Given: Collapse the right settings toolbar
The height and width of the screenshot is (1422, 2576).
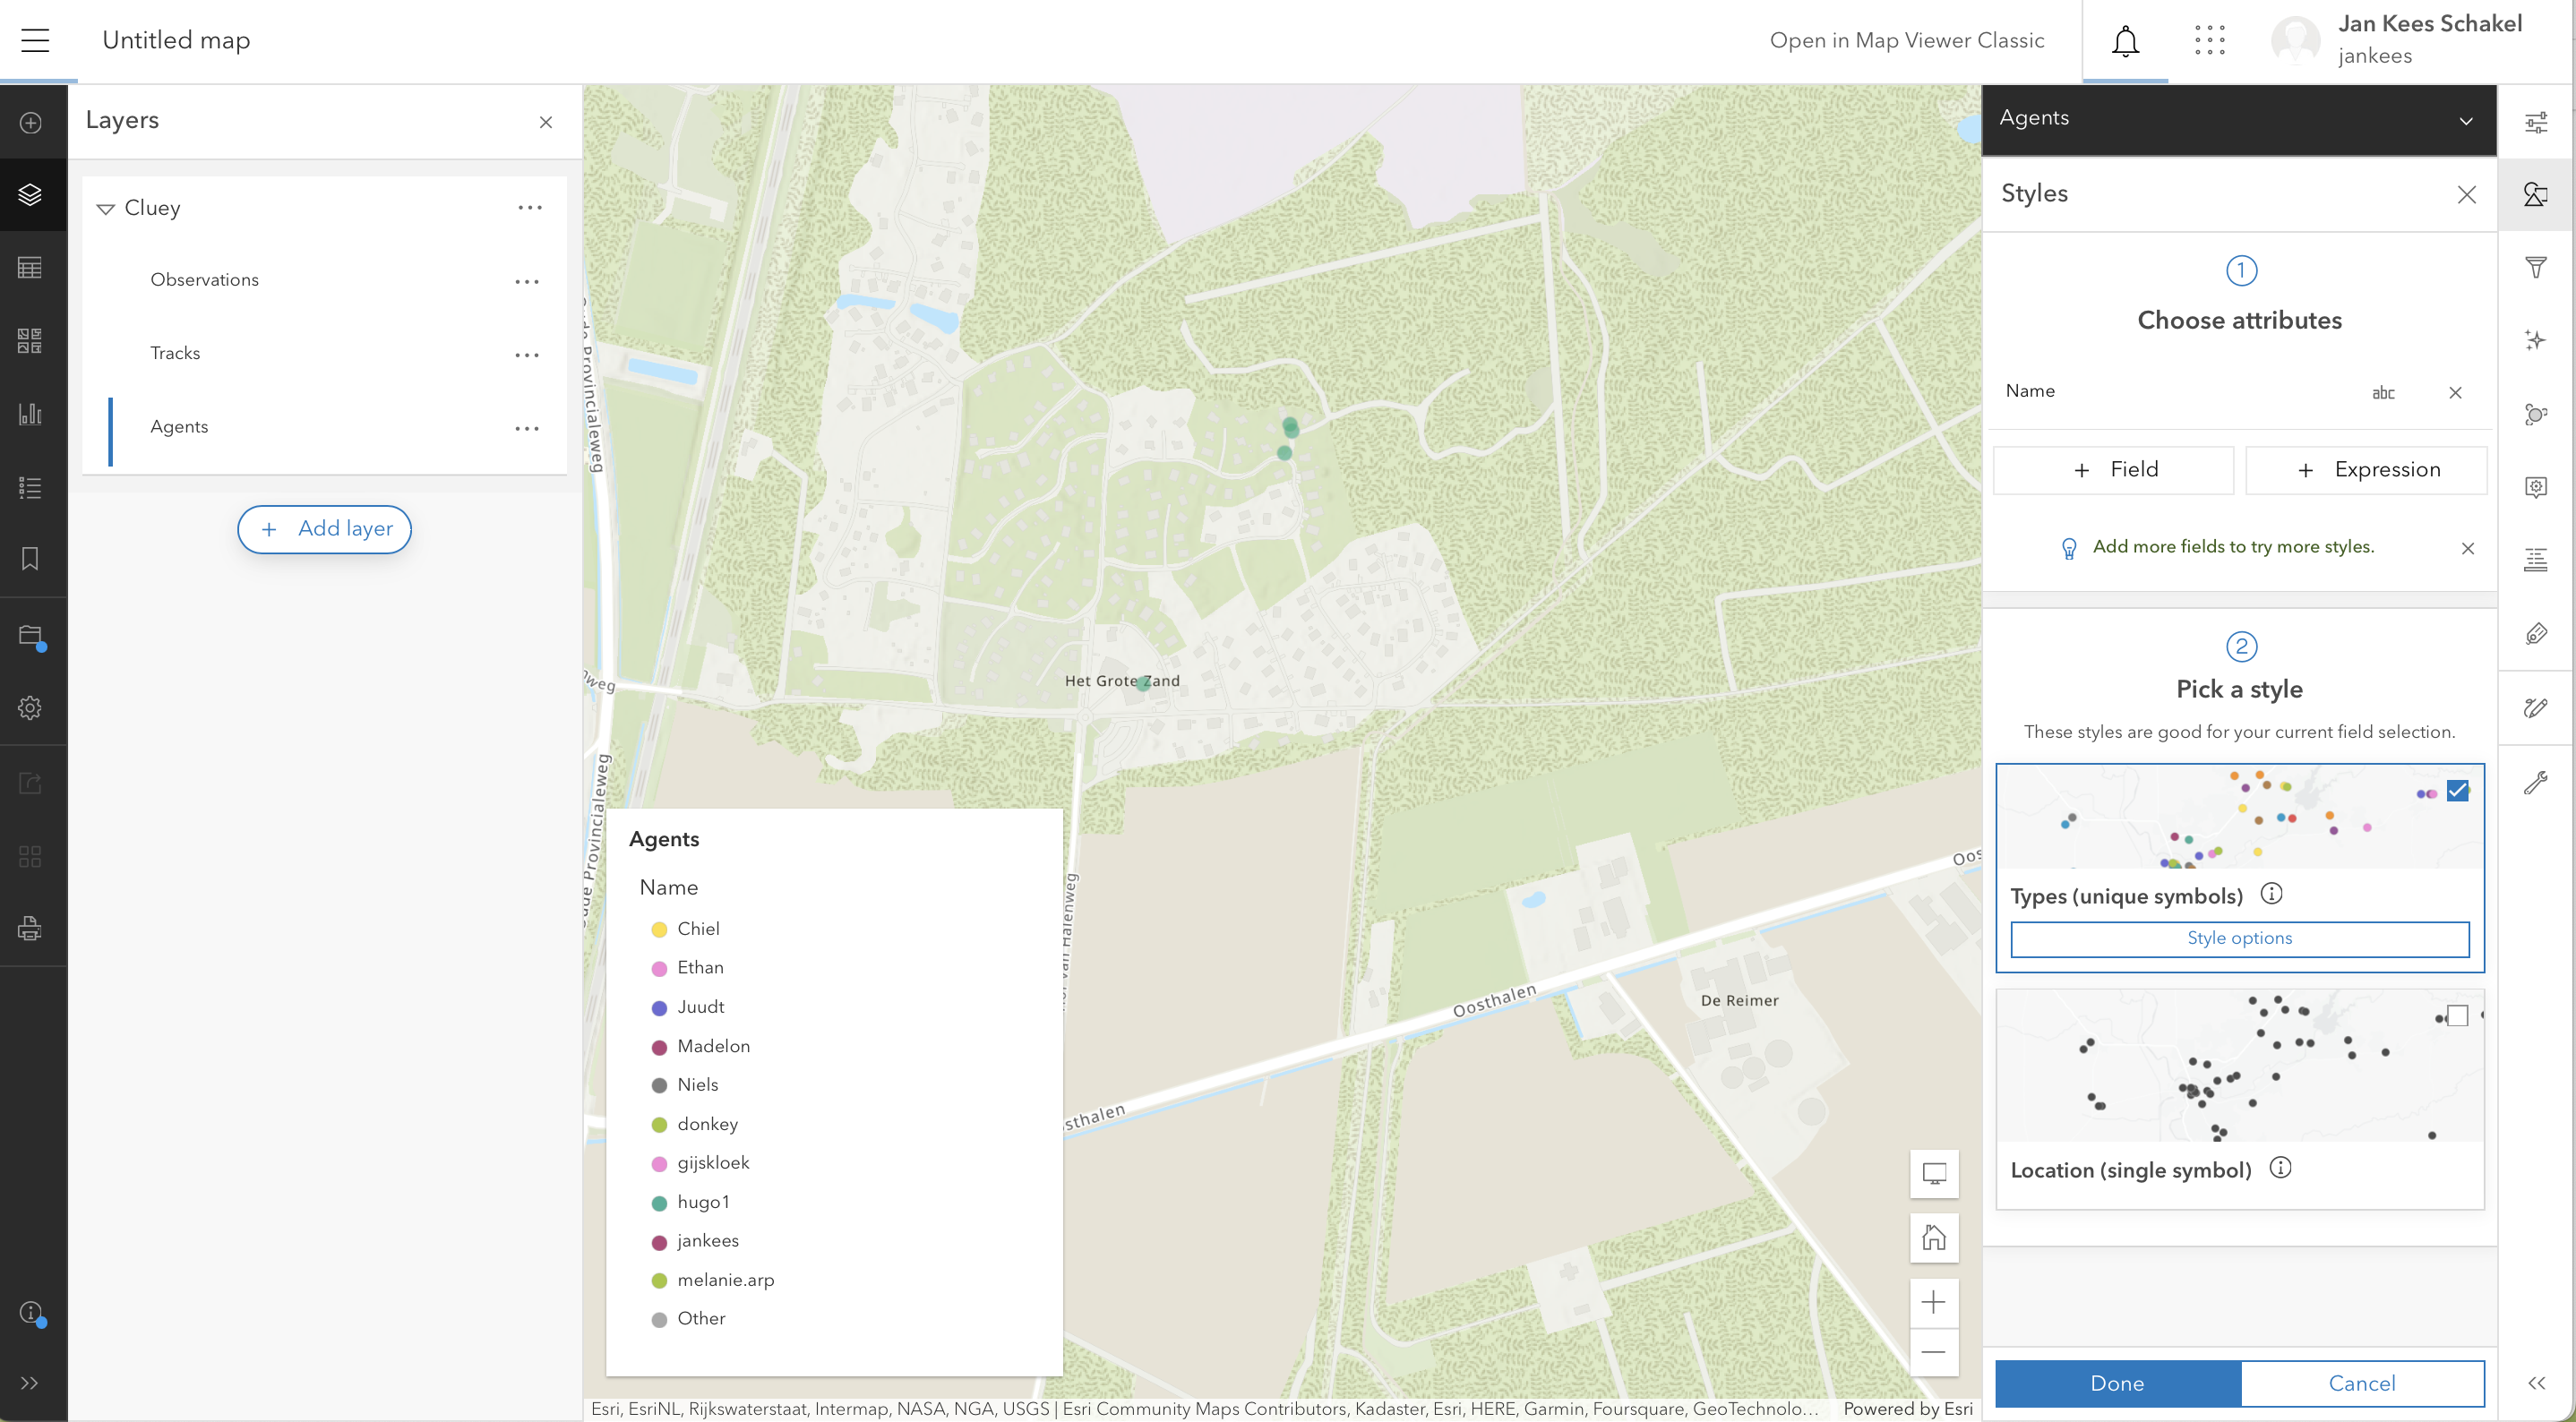Looking at the screenshot, I should 2536,1383.
